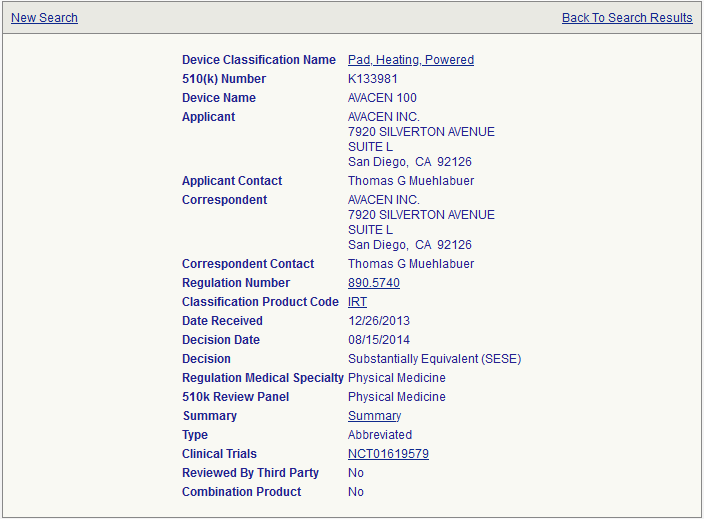704x519 pixels.
Task: Click the 510(k) number K133981
Action: point(372,79)
